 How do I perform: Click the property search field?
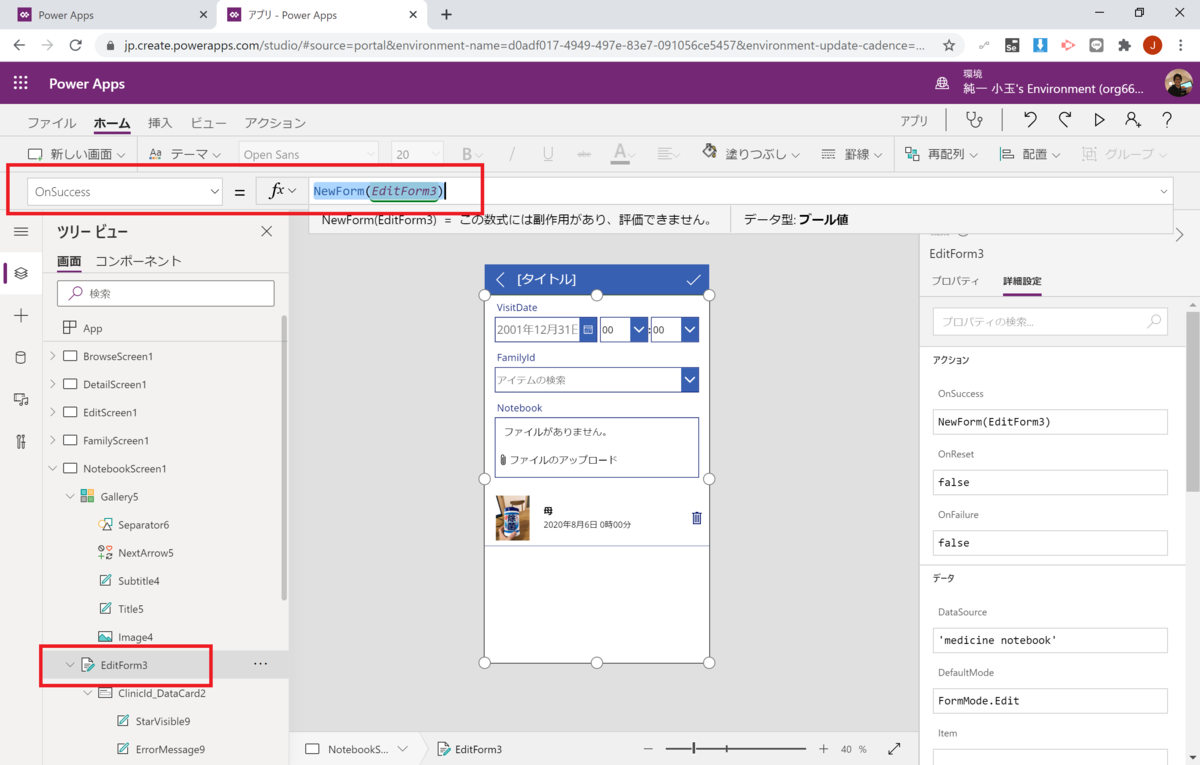tap(1050, 322)
